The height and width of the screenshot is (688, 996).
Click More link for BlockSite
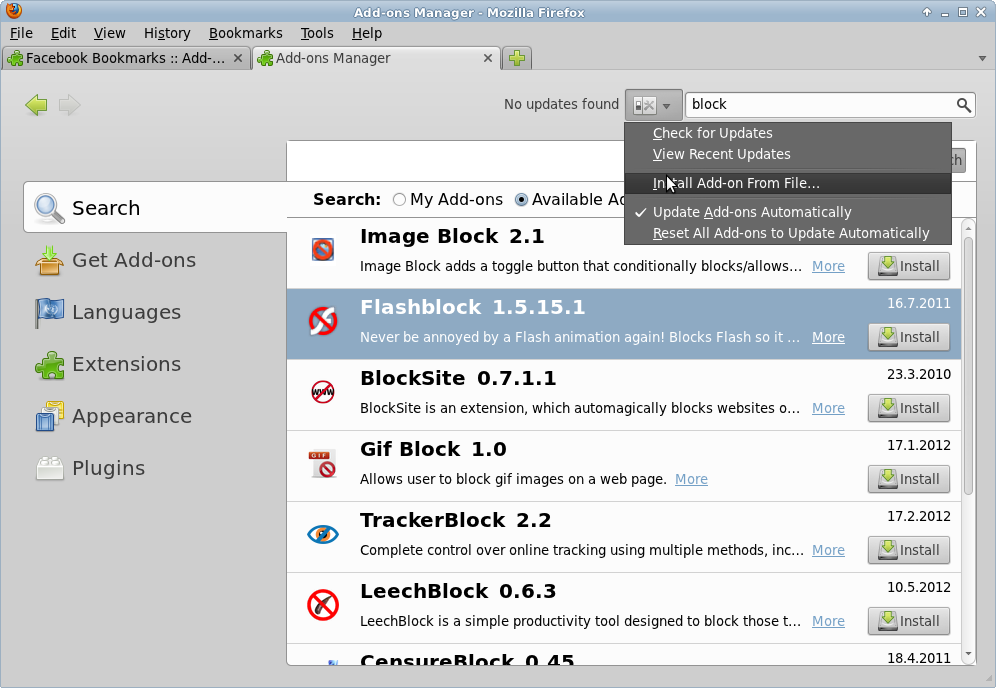coord(828,408)
